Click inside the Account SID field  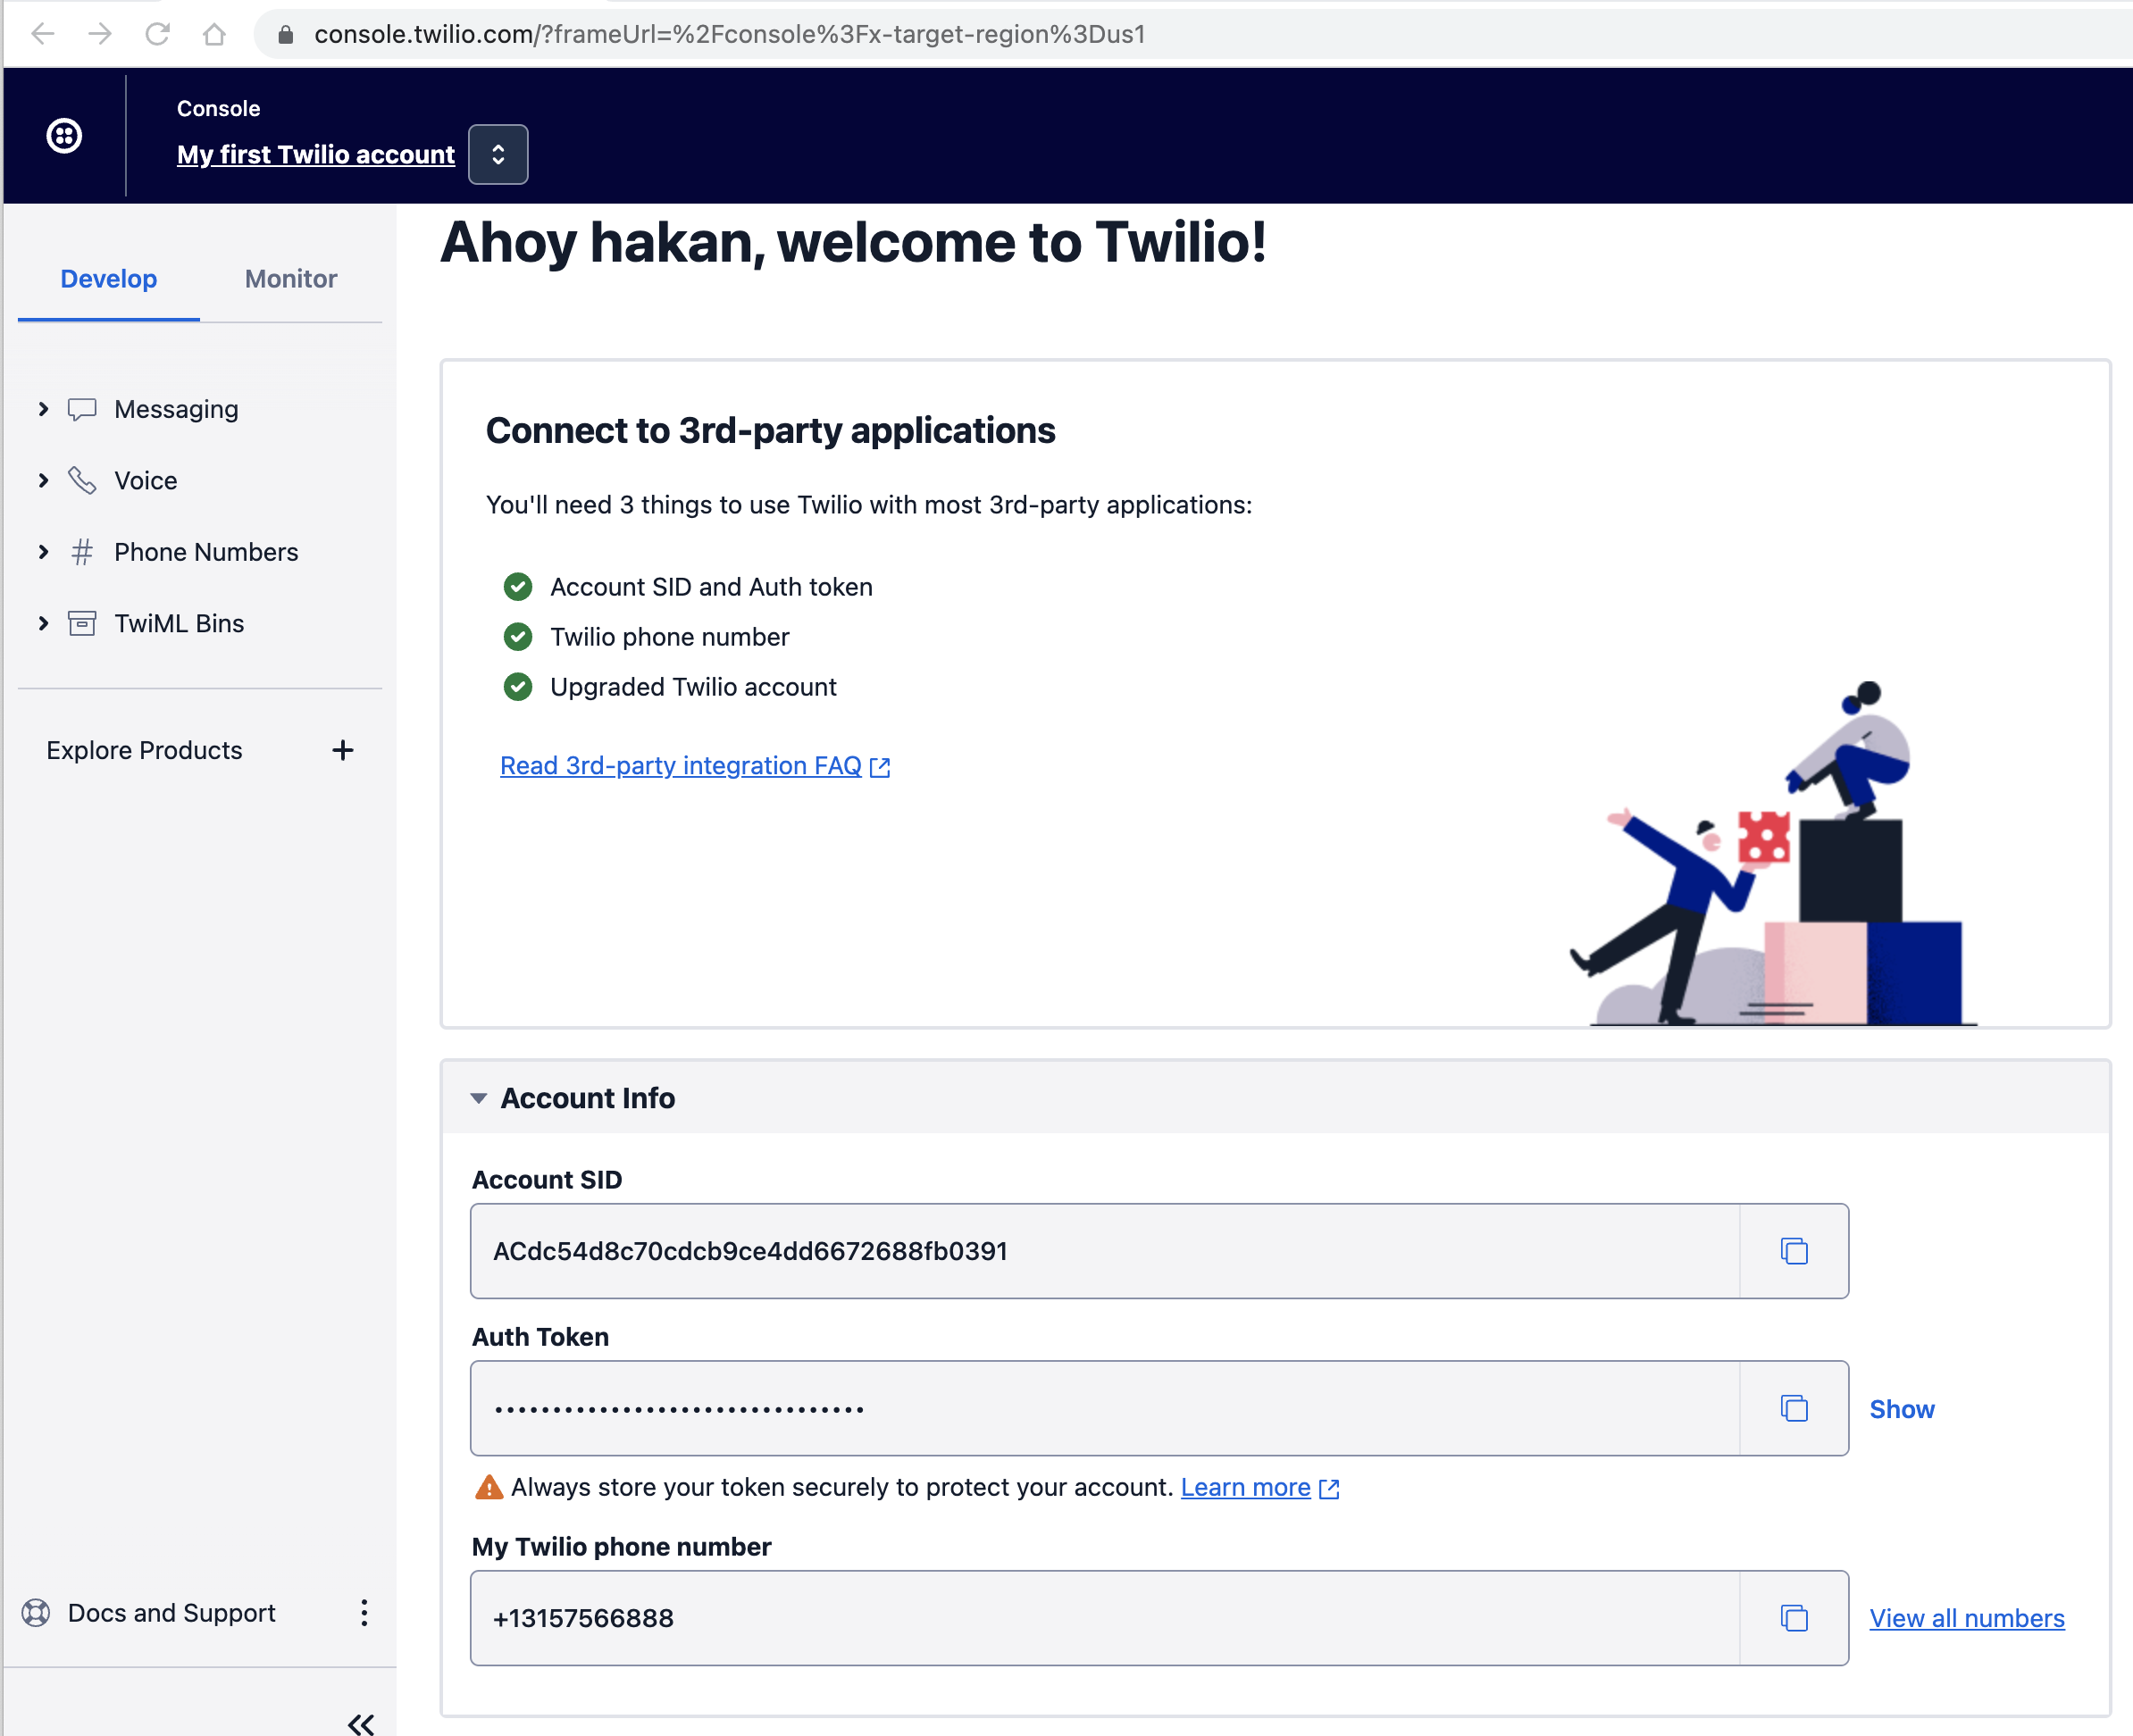(x=1100, y=1251)
